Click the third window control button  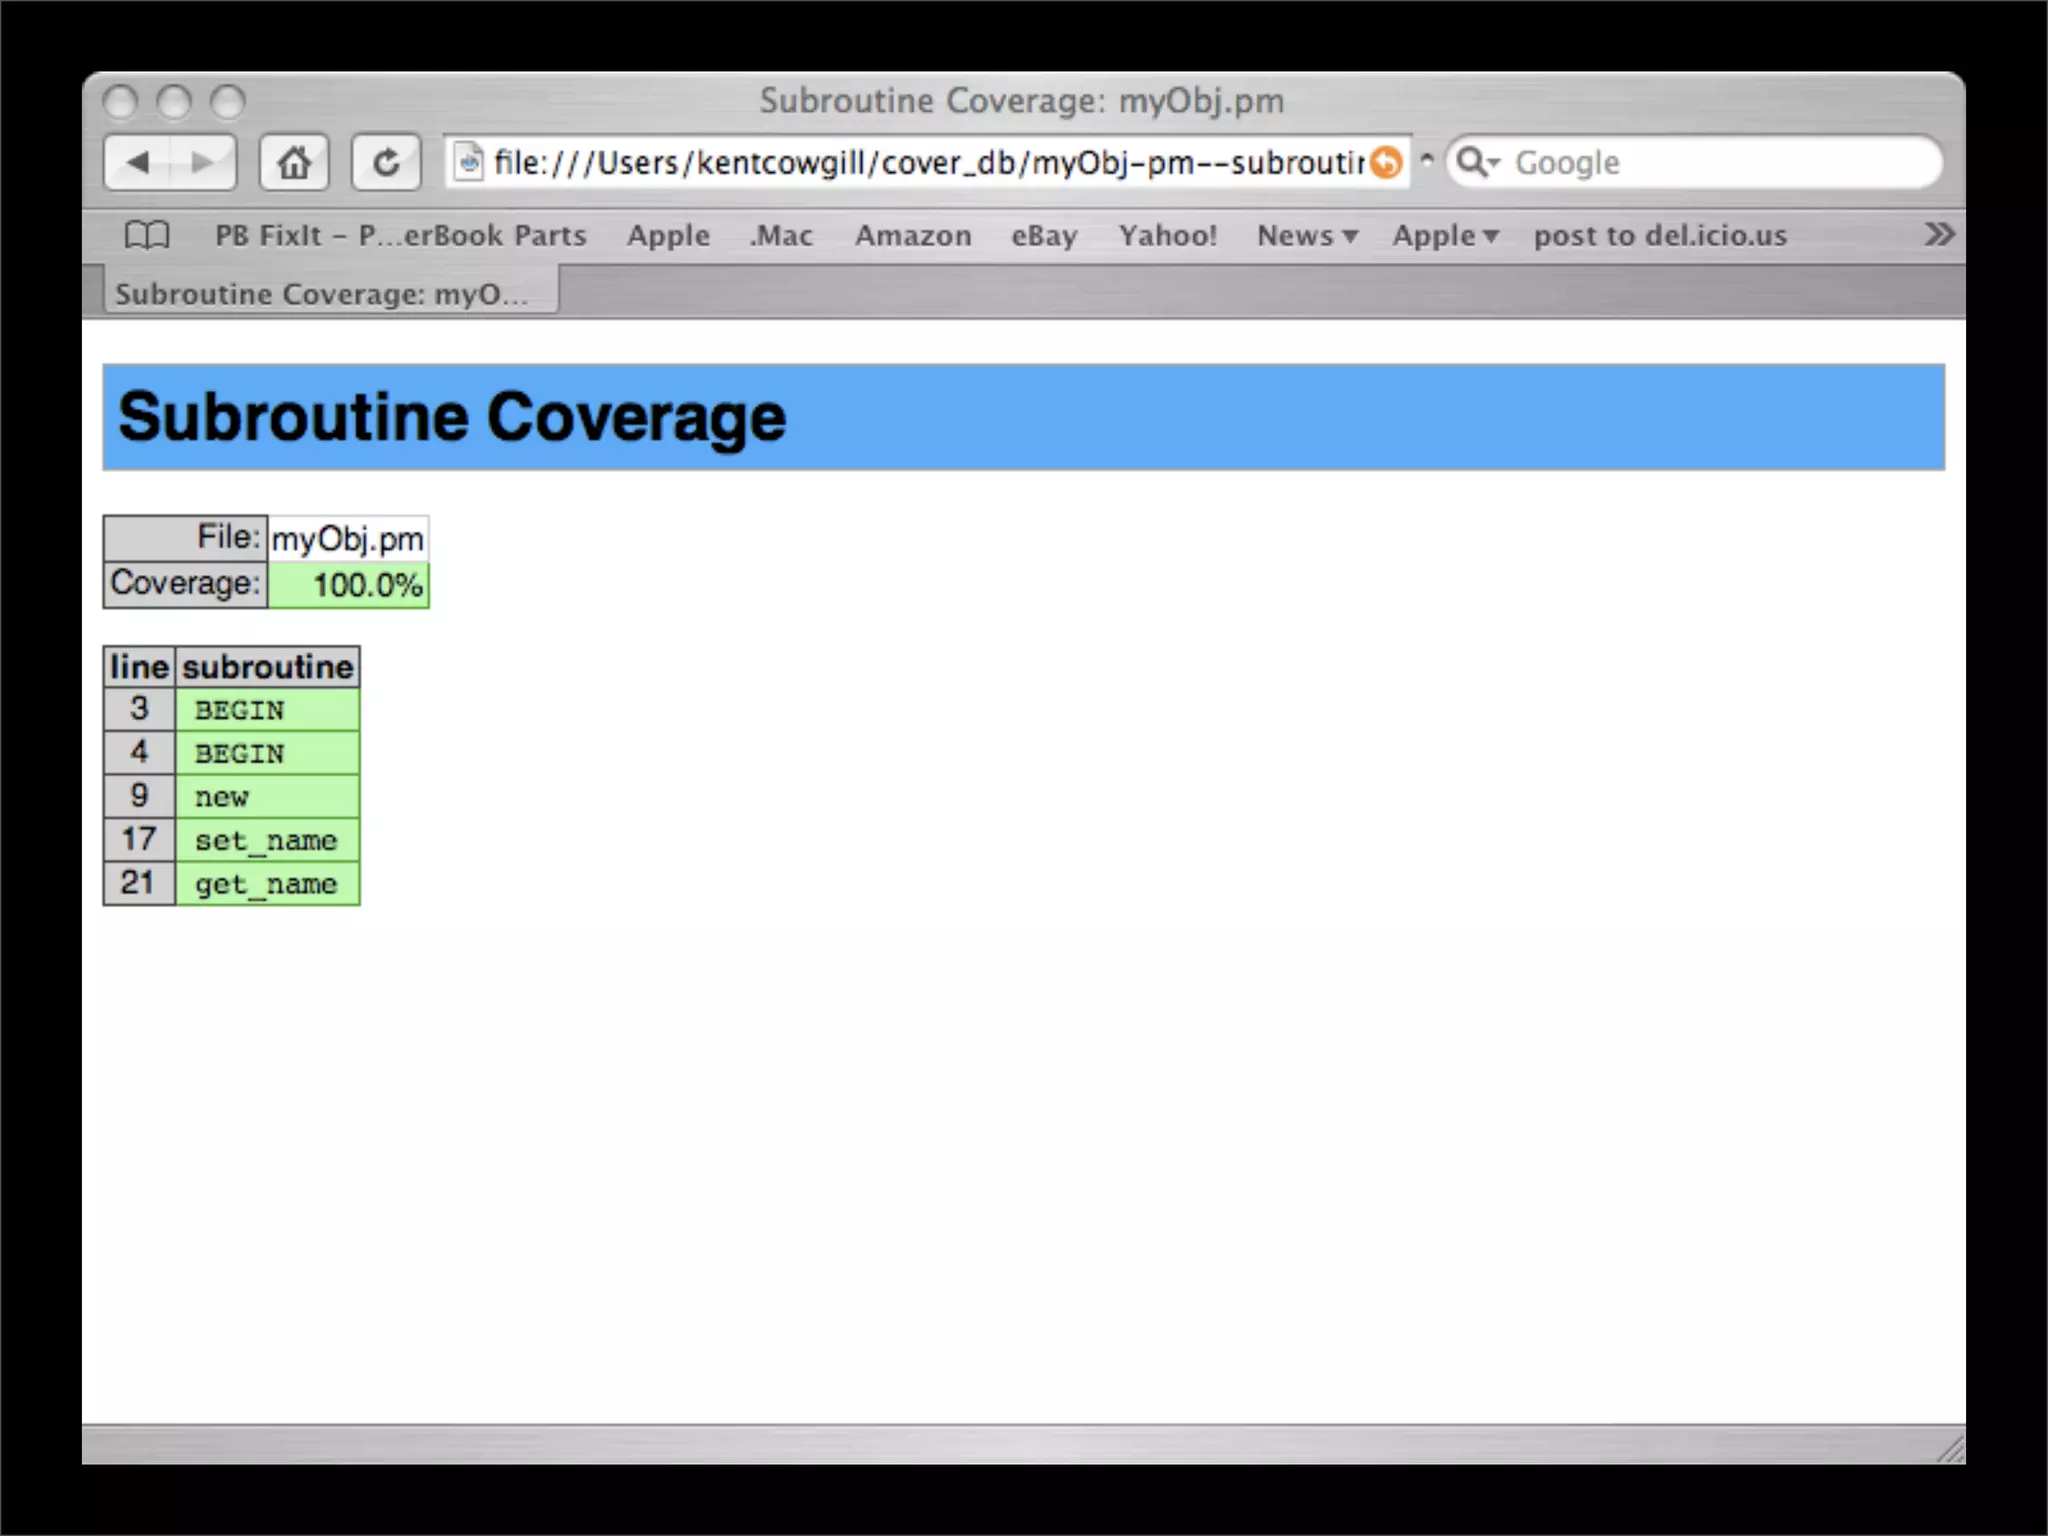pyautogui.click(x=228, y=101)
